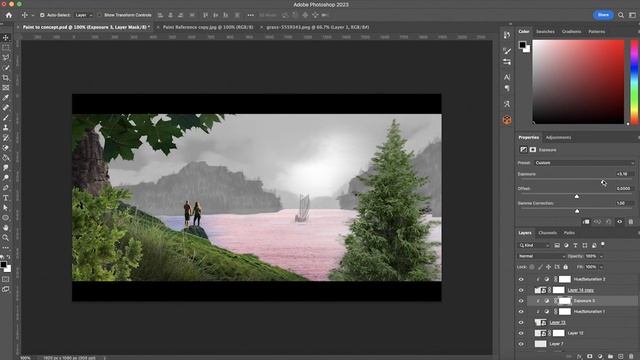Viewport: 640px width, 360px height.
Task: Select the Brush tool
Action: 6,118
